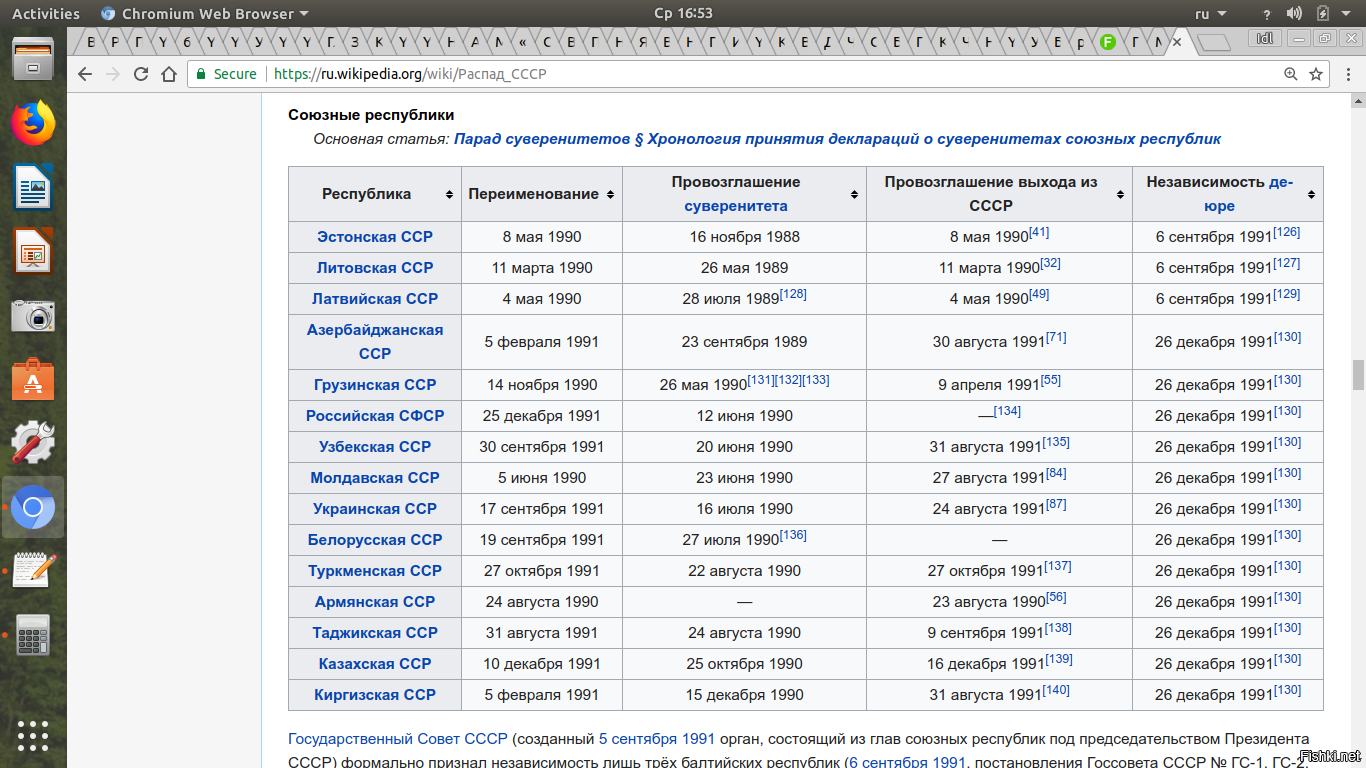Open the Эстонская ССР link
1366x768 pixels.
pos(375,237)
